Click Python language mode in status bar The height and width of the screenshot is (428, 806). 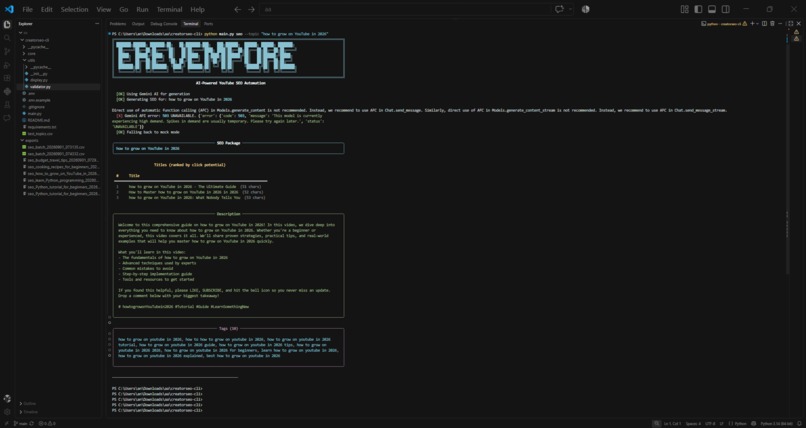tap(738, 423)
